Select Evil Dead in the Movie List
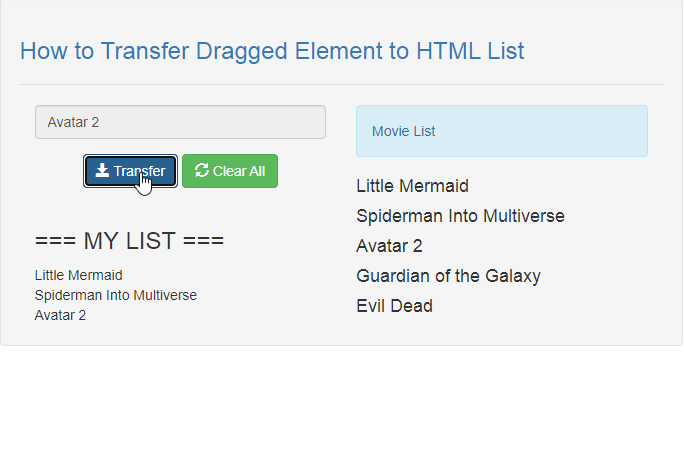The width and height of the screenshot is (684, 458). click(x=394, y=306)
